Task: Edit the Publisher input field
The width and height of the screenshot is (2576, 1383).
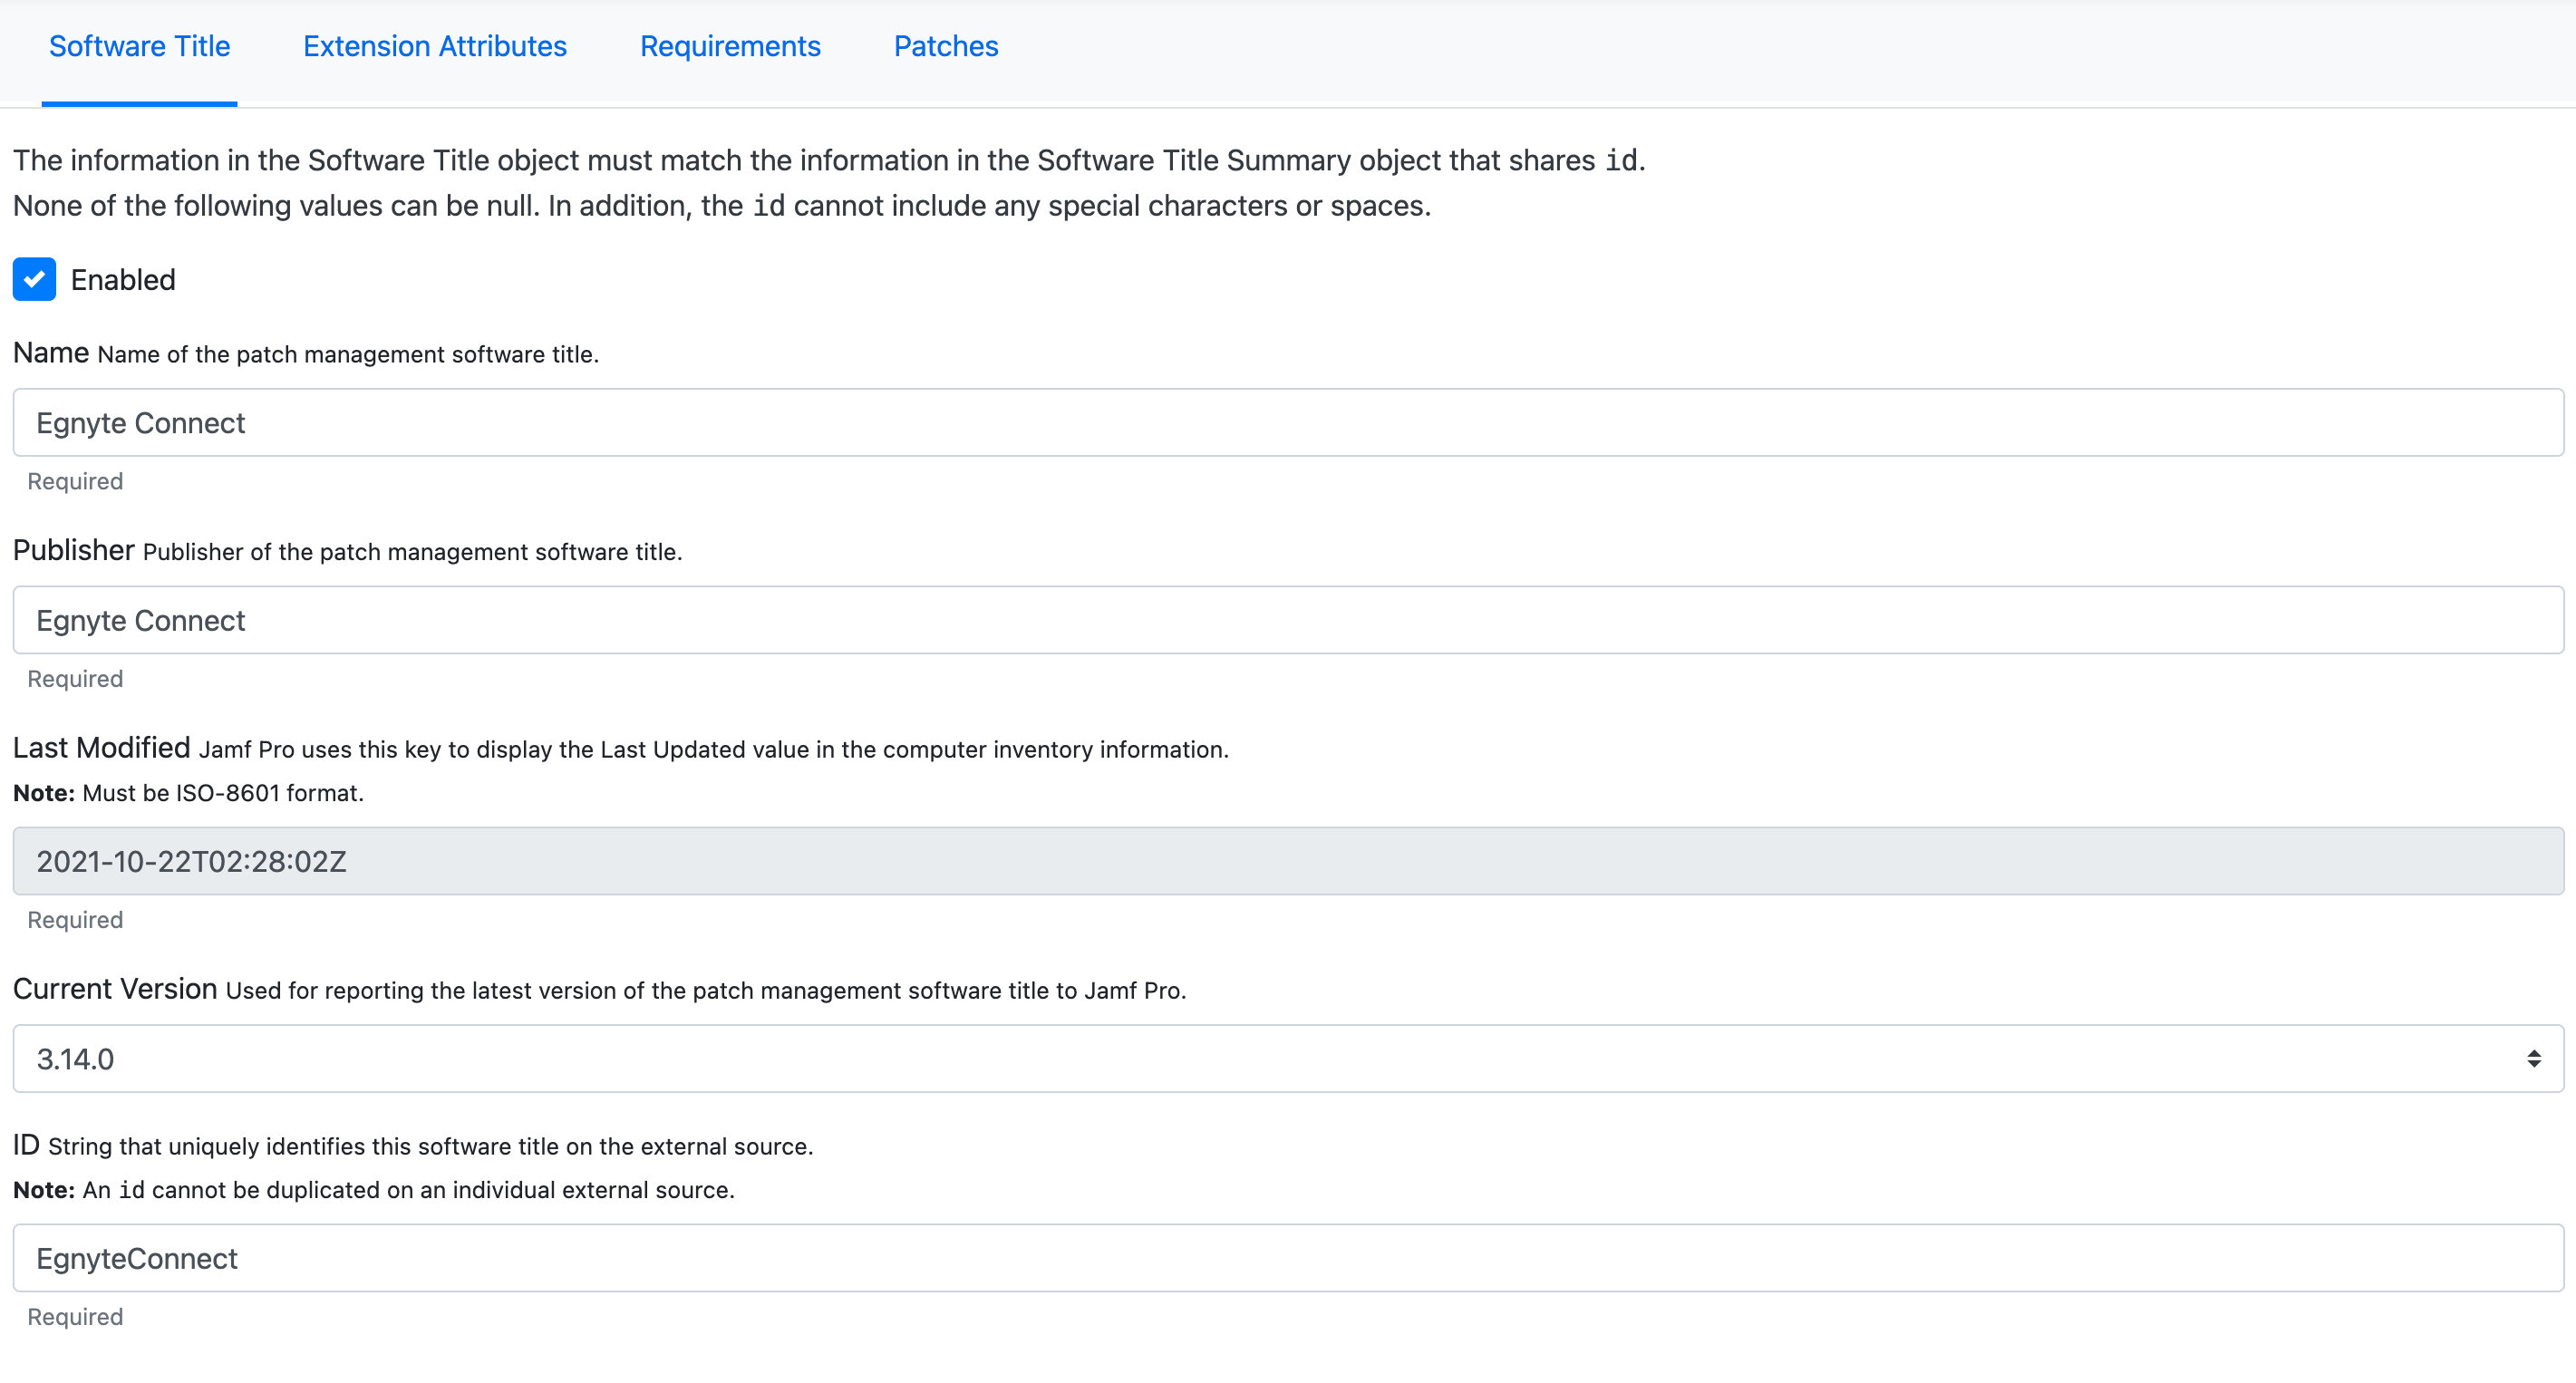Action: (x=1288, y=620)
